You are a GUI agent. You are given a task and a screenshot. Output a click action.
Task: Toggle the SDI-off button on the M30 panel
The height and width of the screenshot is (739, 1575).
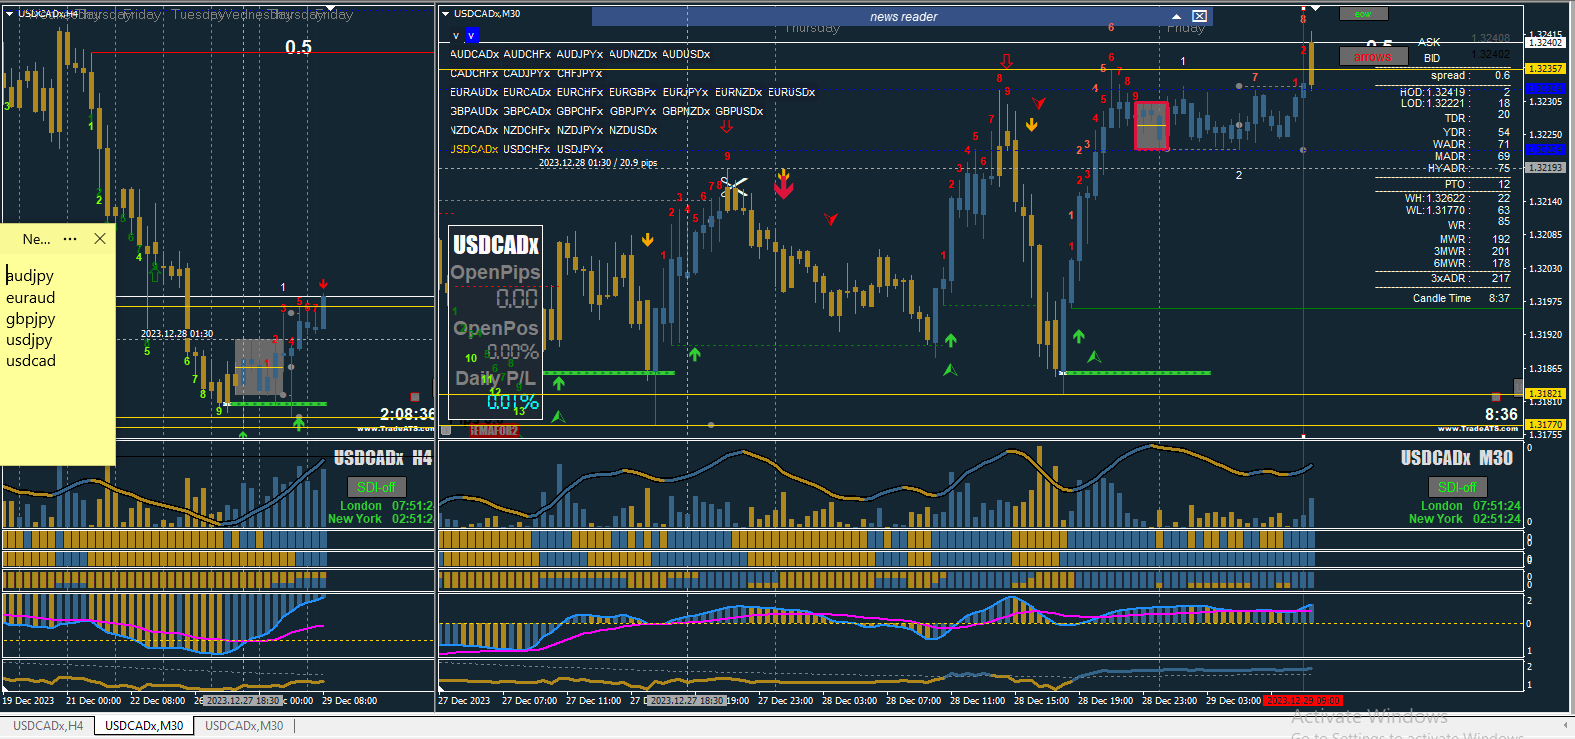click(1457, 487)
